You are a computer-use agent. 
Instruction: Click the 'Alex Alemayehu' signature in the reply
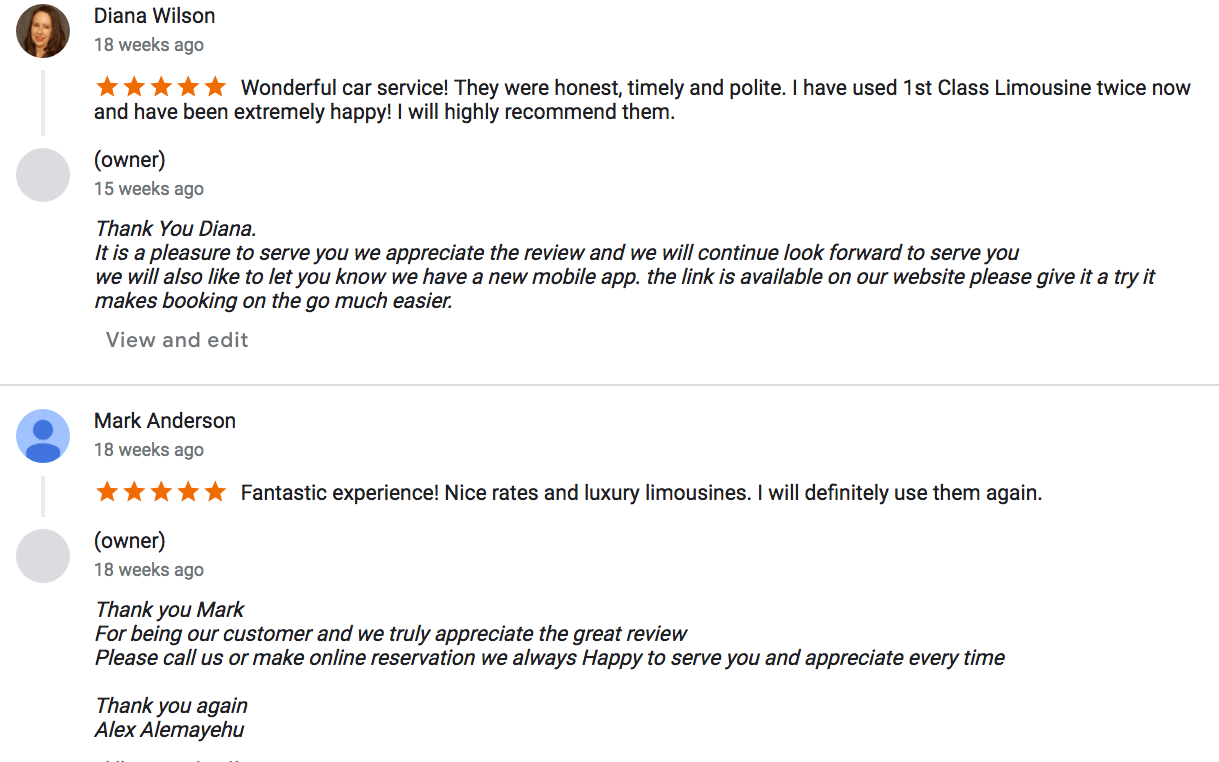point(169,730)
